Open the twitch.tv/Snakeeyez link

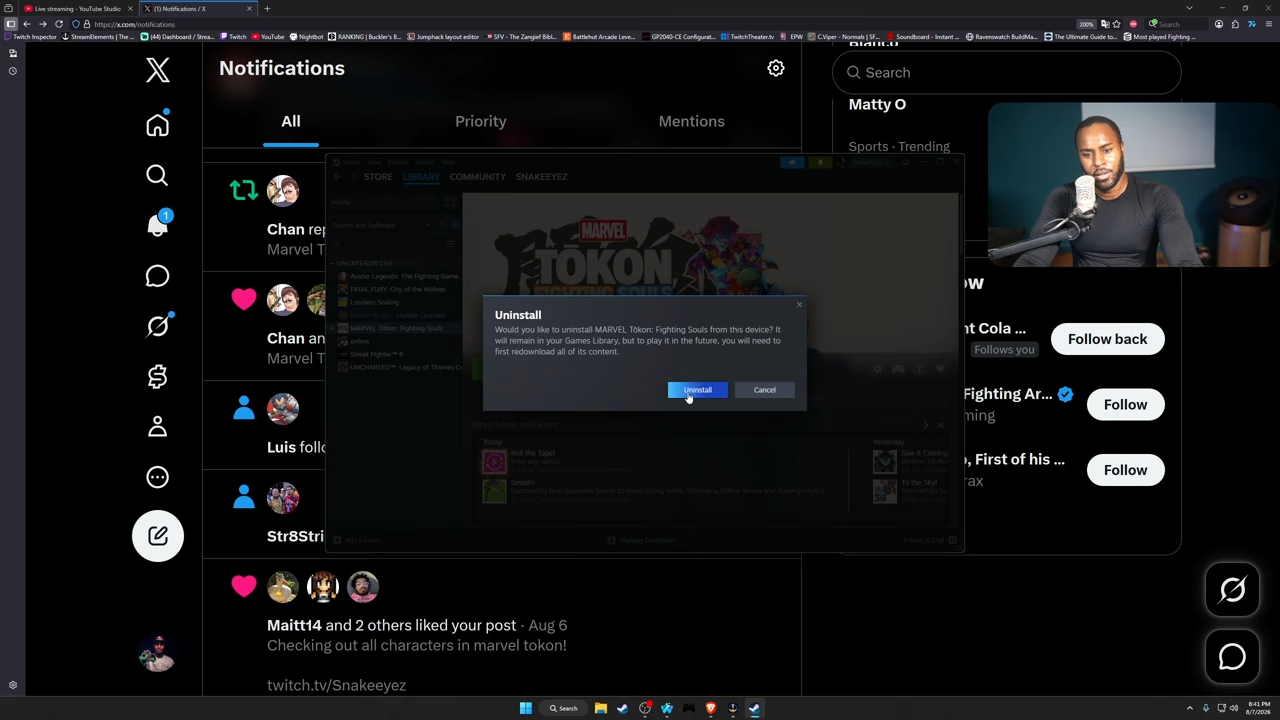tap(336, 685)
